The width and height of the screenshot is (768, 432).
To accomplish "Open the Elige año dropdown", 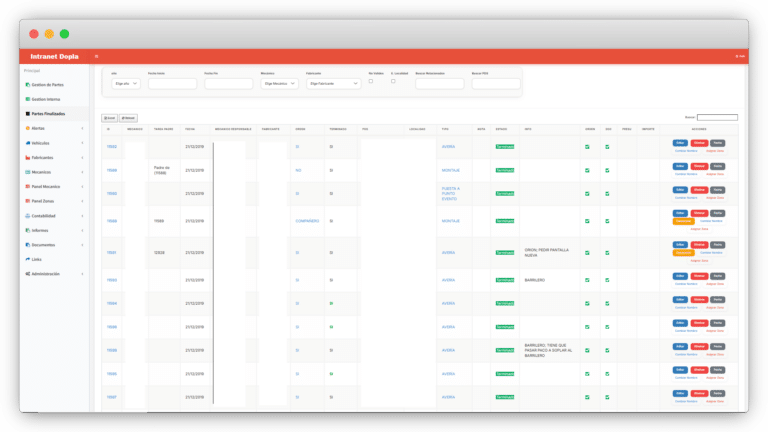I will click(126, 84).
